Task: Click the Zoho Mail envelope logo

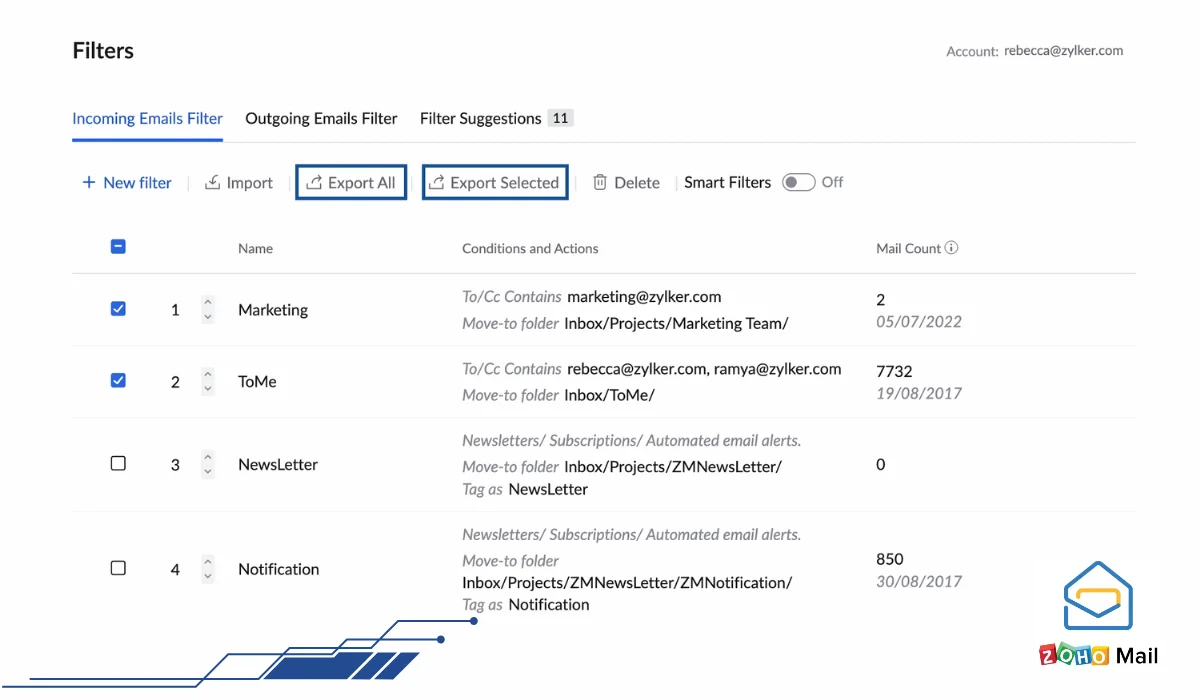Action: pyautogui.click(x=1097, y=596)
